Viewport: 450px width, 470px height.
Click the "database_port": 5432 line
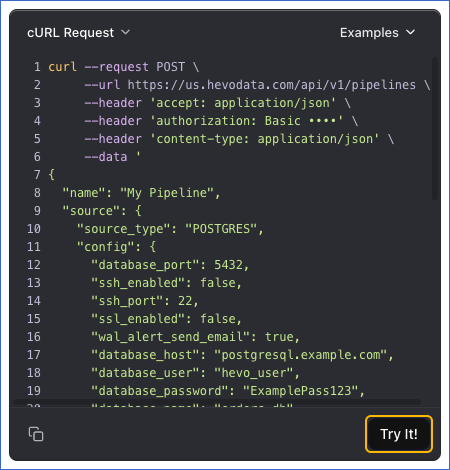(170, 265)
